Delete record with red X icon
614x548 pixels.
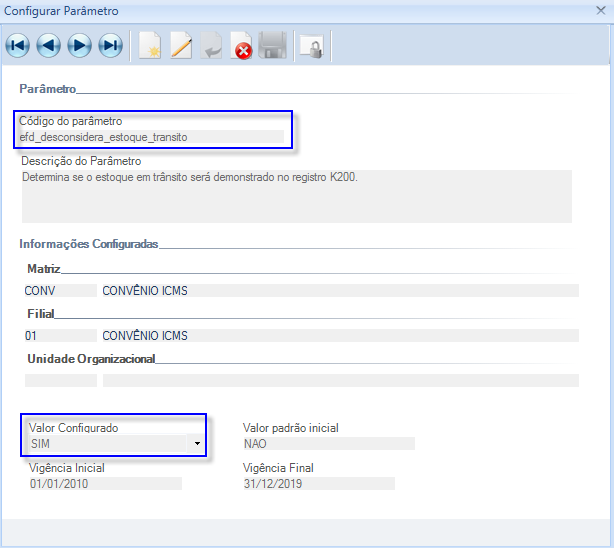(x=242, y=46)
